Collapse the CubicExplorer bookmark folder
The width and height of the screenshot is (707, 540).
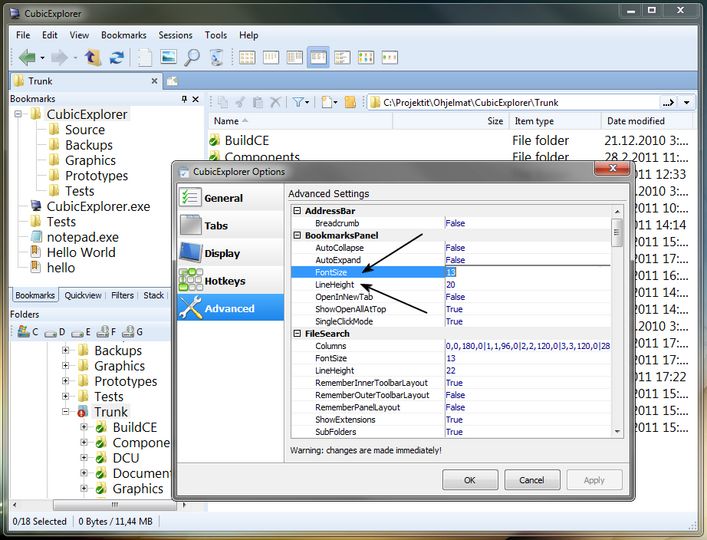click(18, 114)
